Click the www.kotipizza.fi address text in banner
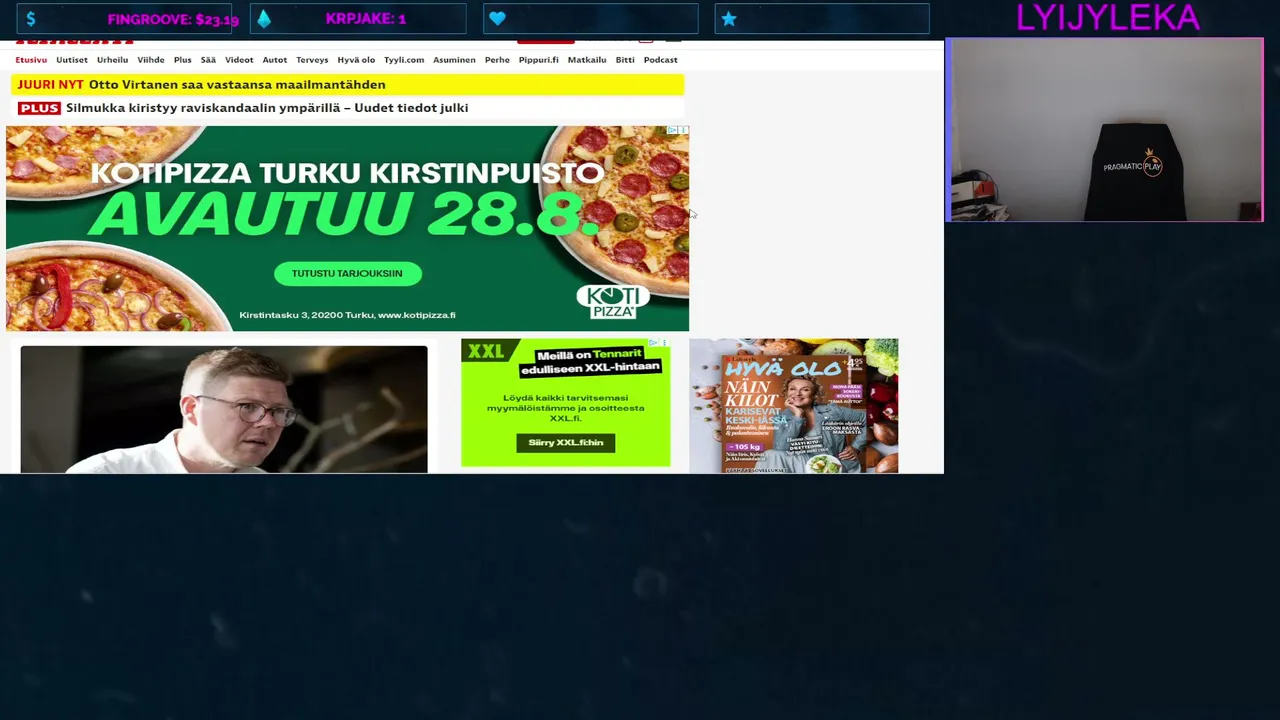 coord(416,315)
